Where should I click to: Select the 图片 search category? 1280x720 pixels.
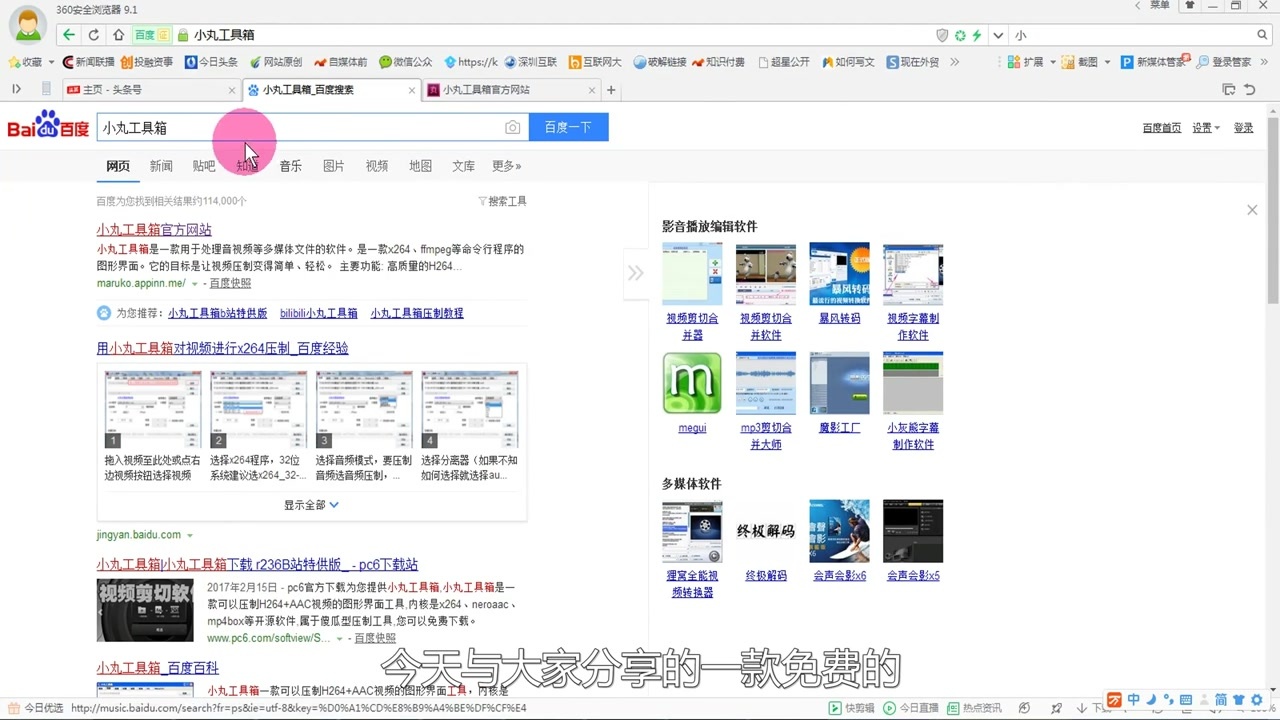coord(333,166)
